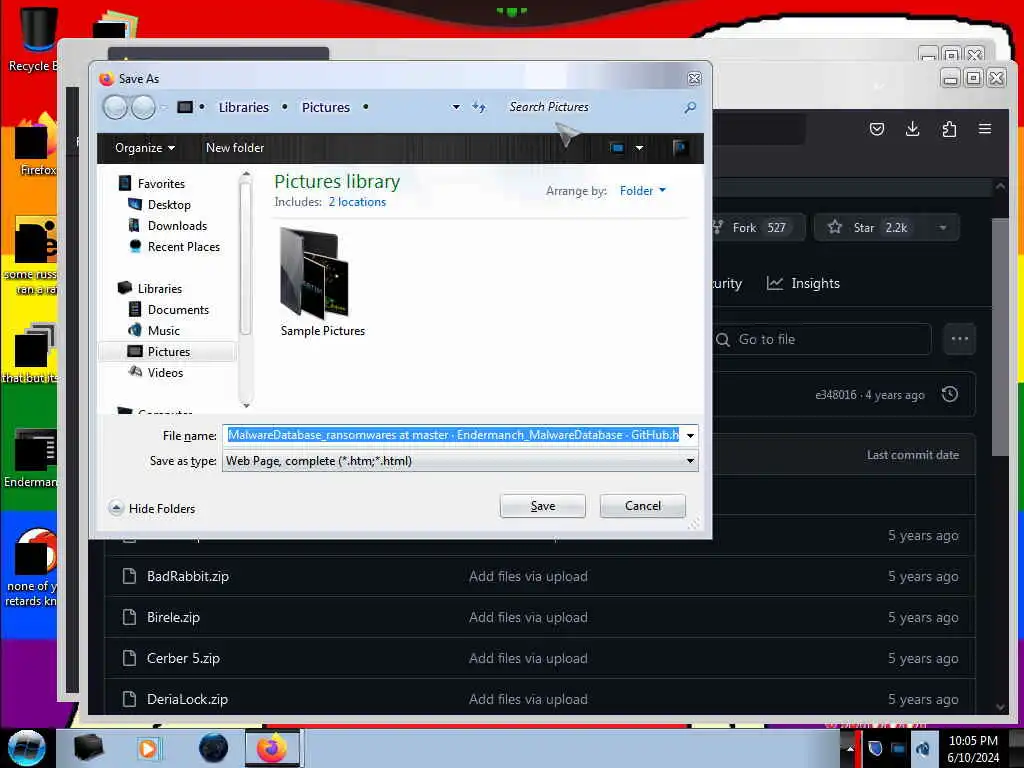Image resolution: width=1024 pixels, height=768 pixels.
Task: Open the Sample Pictures folder thumbnail
Action: [x=315, y=272]
